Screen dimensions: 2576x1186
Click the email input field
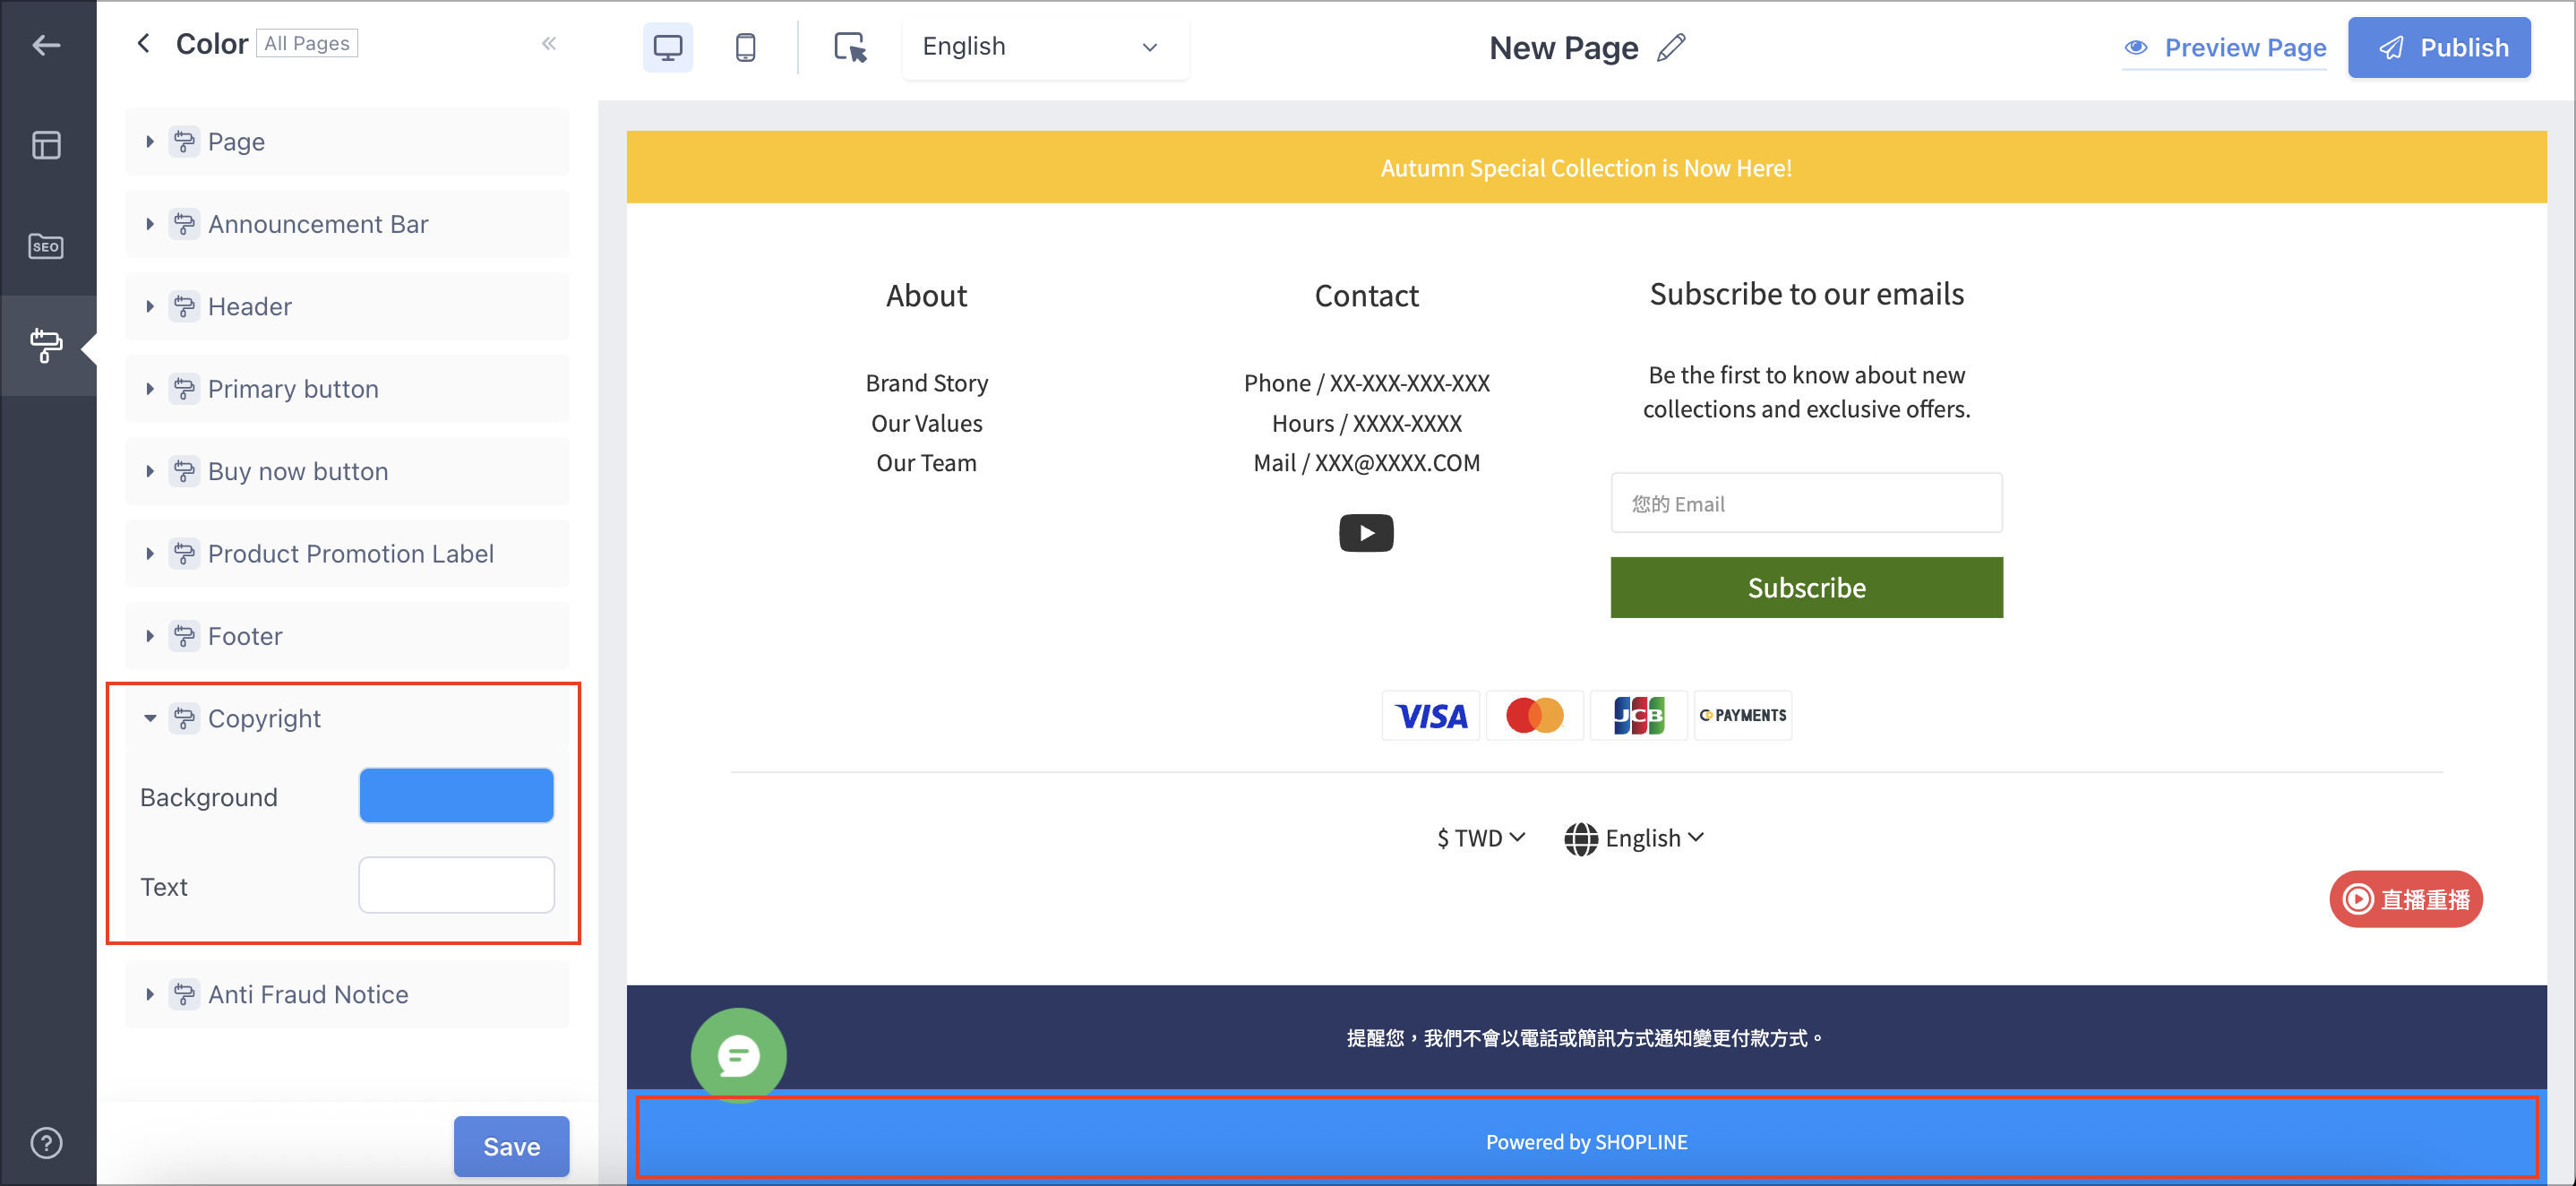coord(1806,503)
